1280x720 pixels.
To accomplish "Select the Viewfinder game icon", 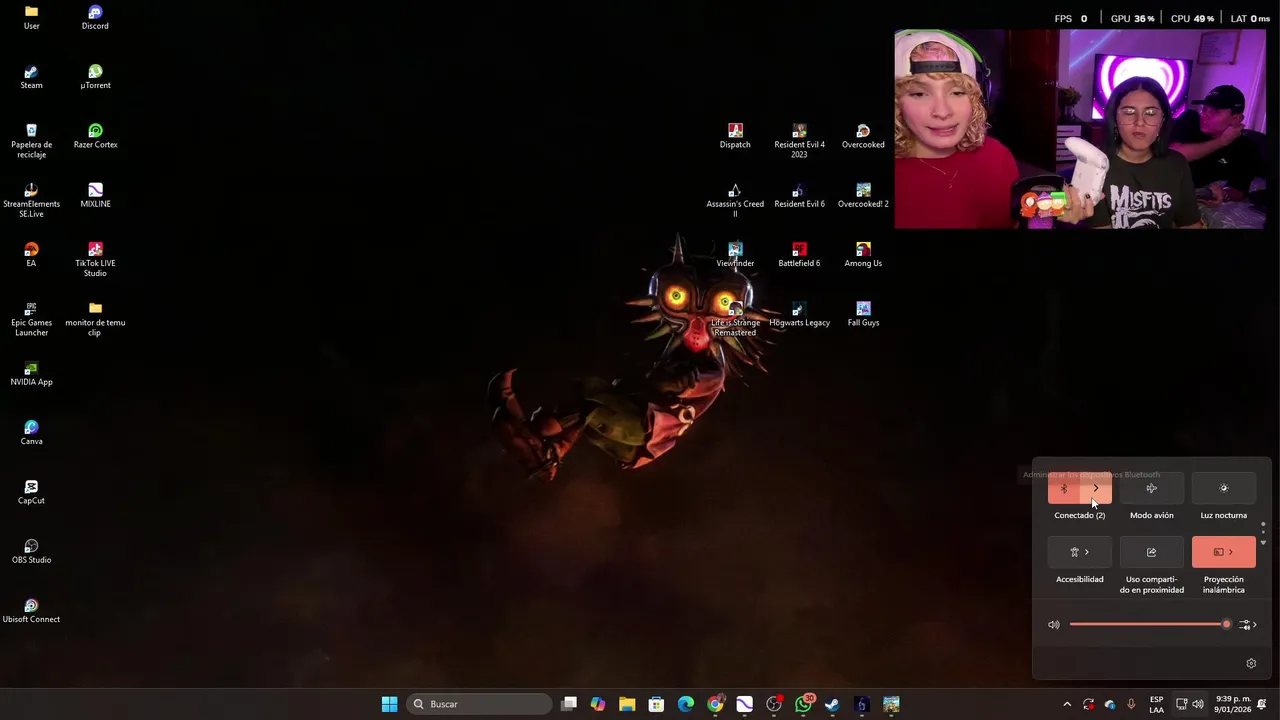I will pyautogui.click(x=735, y=254).
